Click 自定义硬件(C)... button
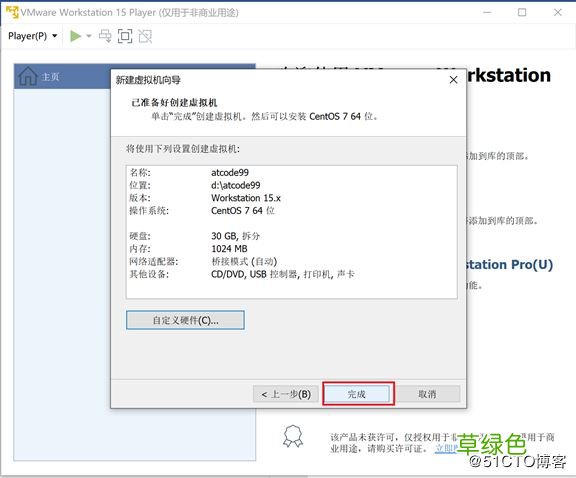This screenshot has width=576, height=478. point(185,320)
